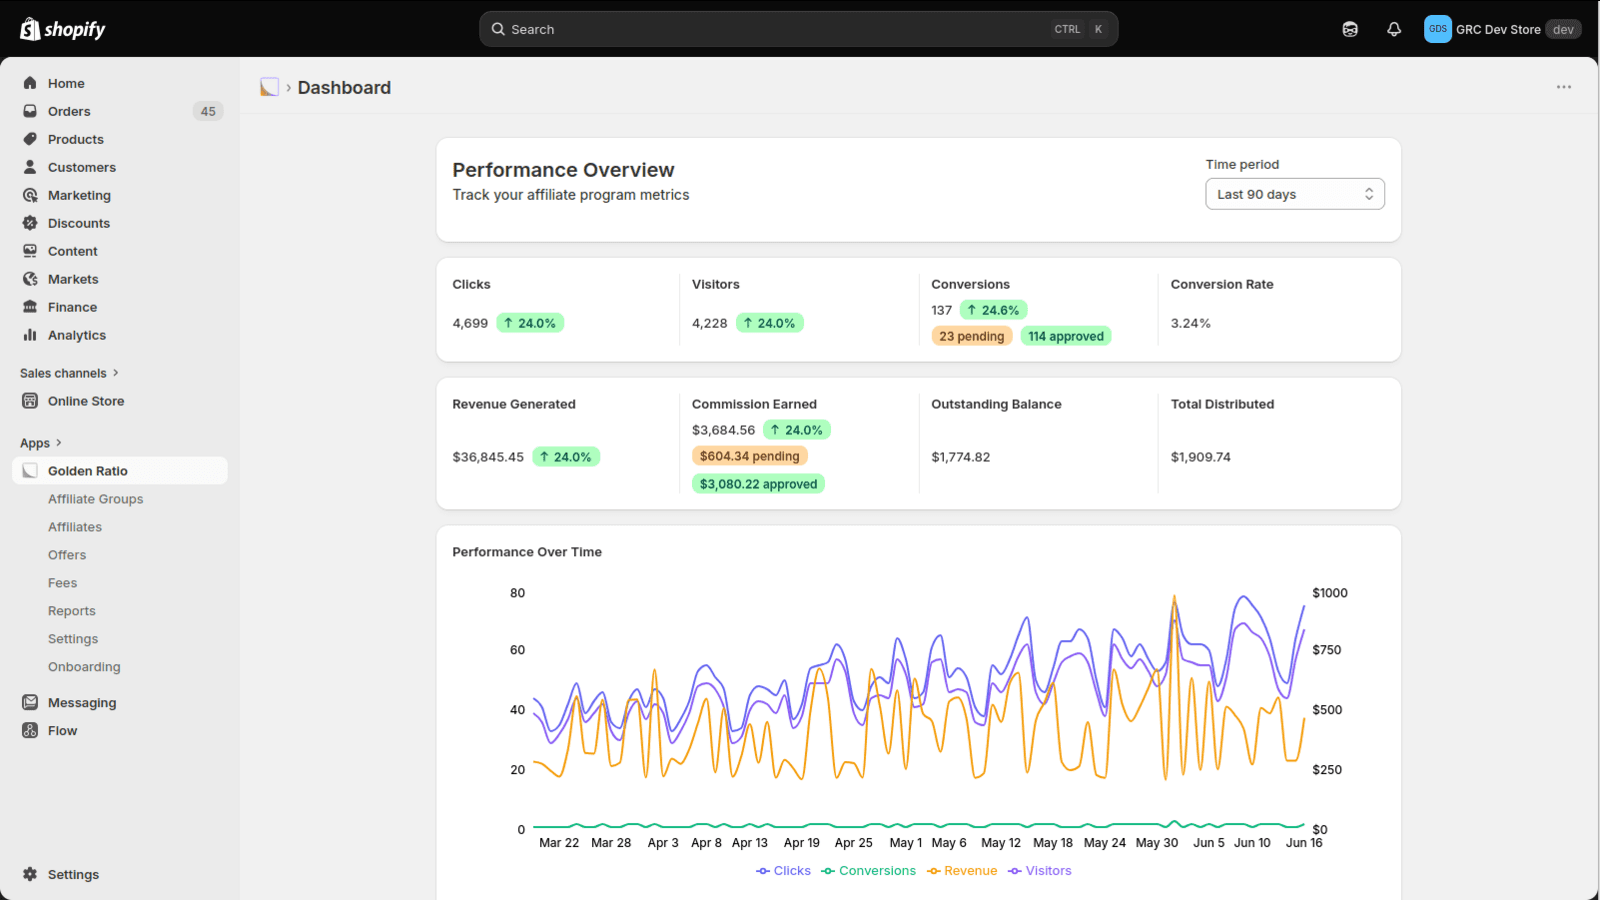Viewport: 1600px width, 900px height.
Task: Open Analytics via its bar chart icon
Action: click(x=30, y=335)
